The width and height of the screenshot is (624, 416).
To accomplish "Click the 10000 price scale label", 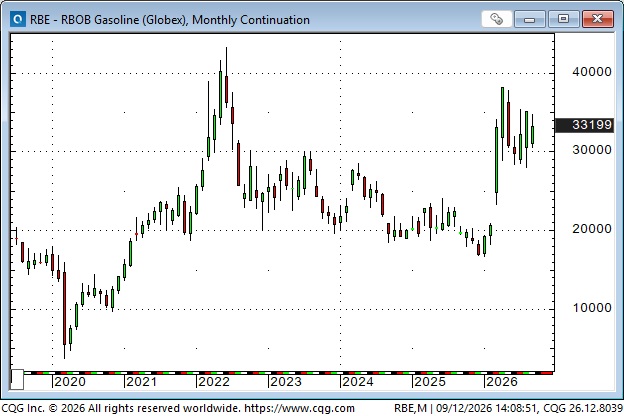I will coord(592,307).
